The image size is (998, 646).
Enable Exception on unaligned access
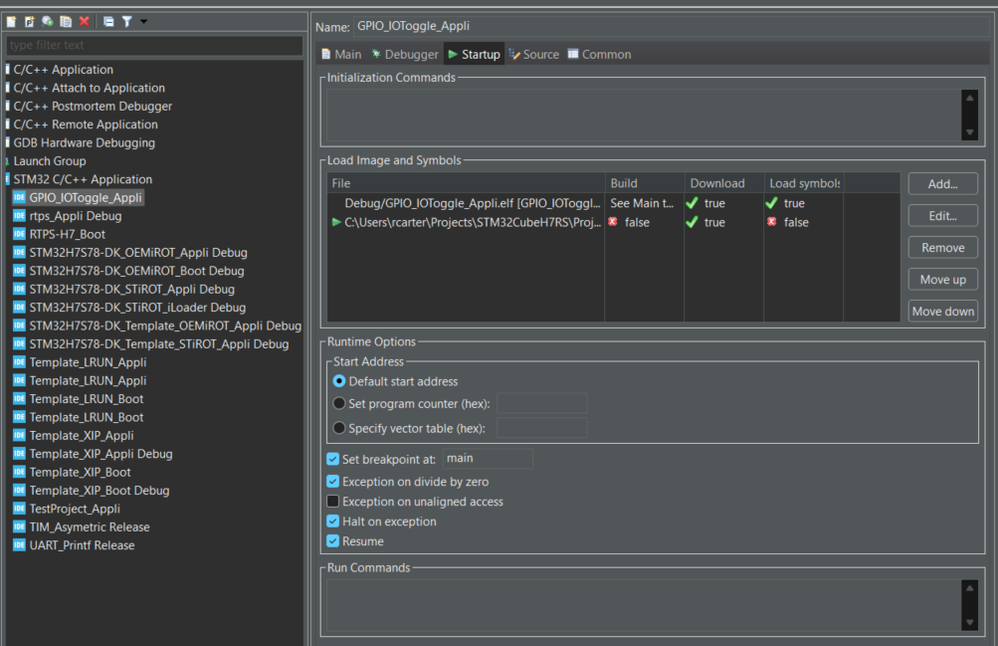(x=333, y=501)
